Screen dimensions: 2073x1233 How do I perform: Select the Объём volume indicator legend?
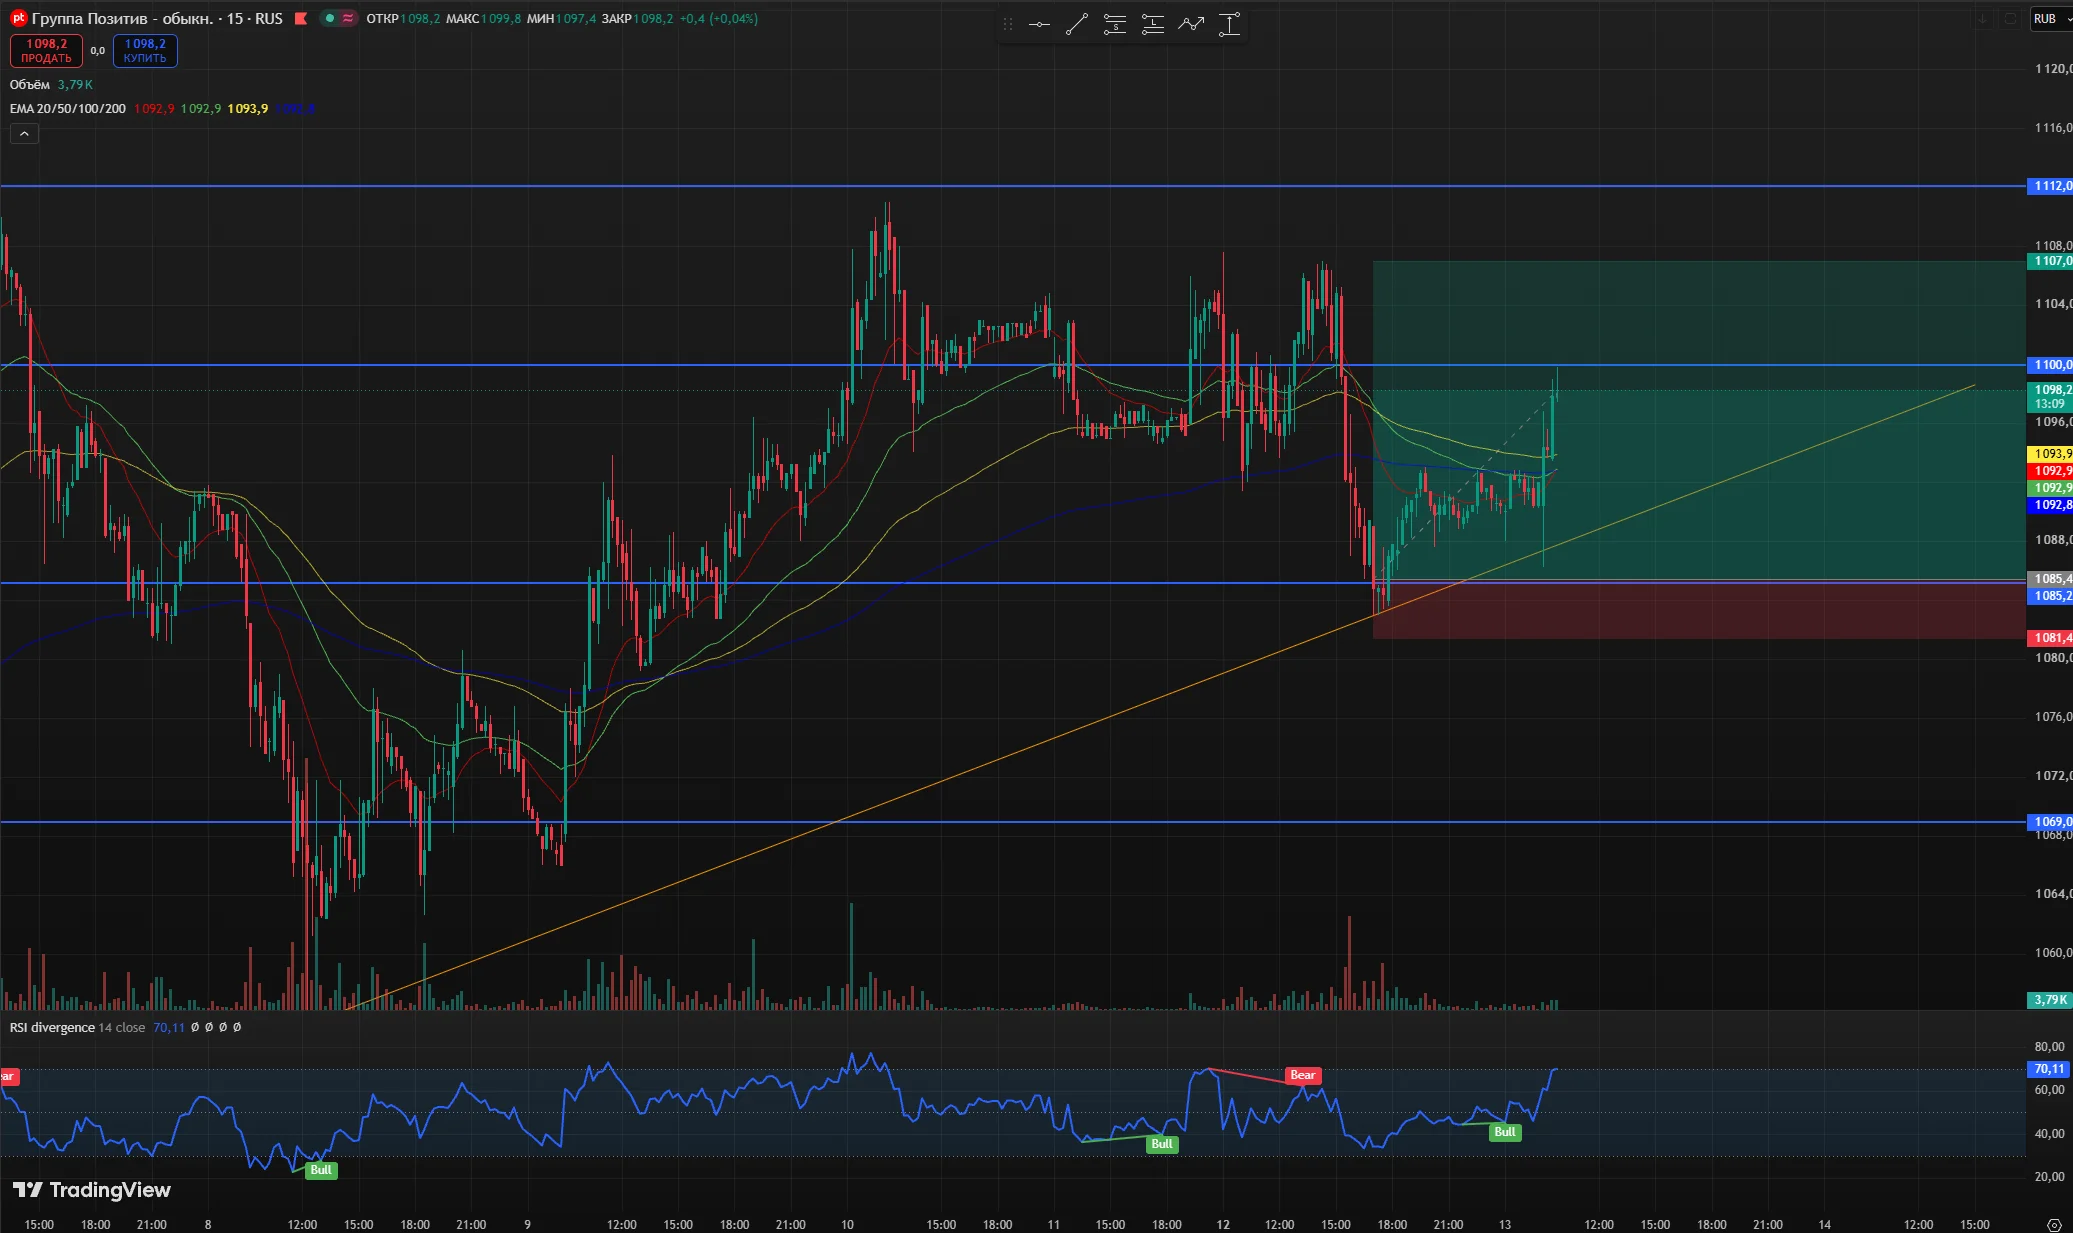(x=30, y=85)
